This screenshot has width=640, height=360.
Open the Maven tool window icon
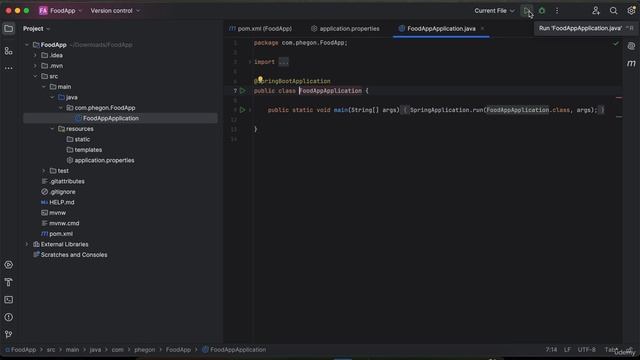click(631, 64)
